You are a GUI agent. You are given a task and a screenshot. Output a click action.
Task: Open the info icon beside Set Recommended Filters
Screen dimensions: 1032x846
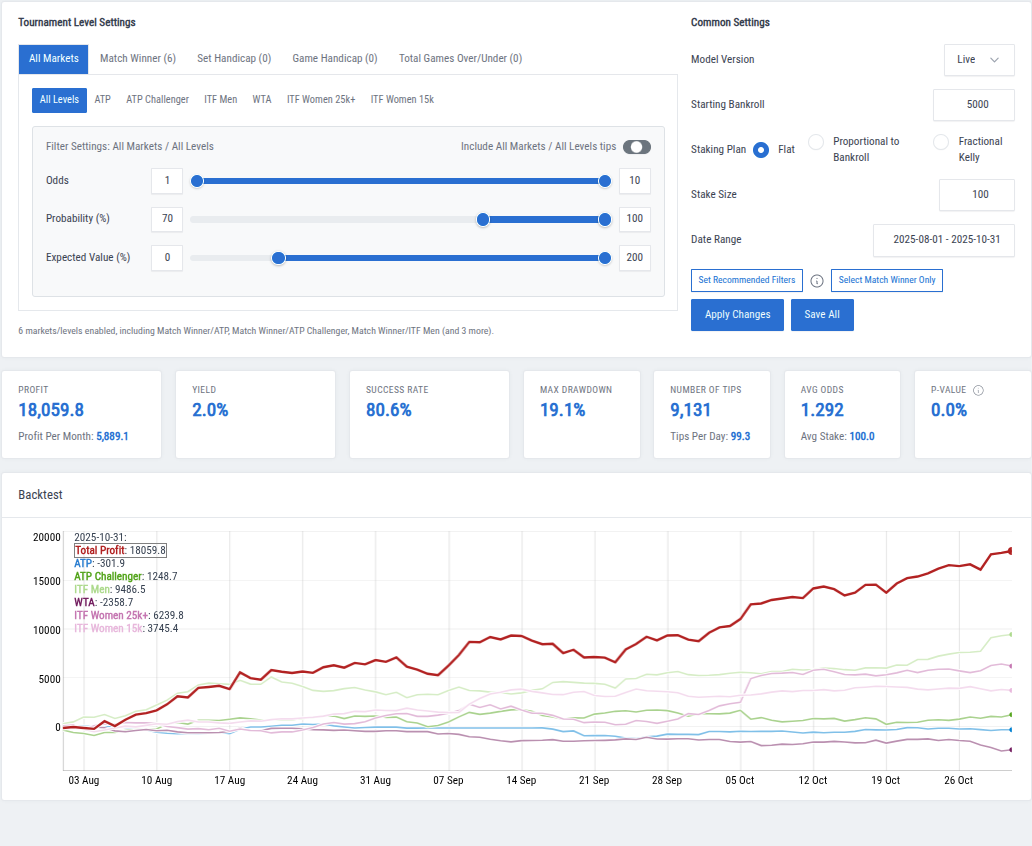(x=817, y=281)
